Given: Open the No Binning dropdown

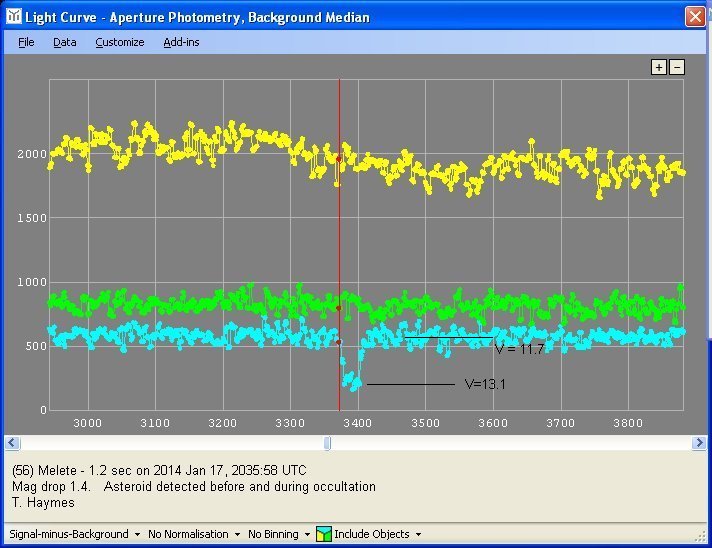Looking at the screenshot, I should (x=279, y=534).
